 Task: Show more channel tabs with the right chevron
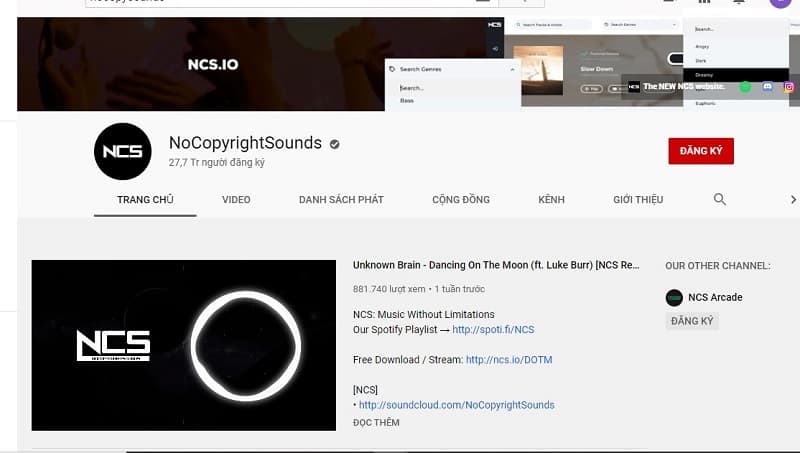point(793,199)
